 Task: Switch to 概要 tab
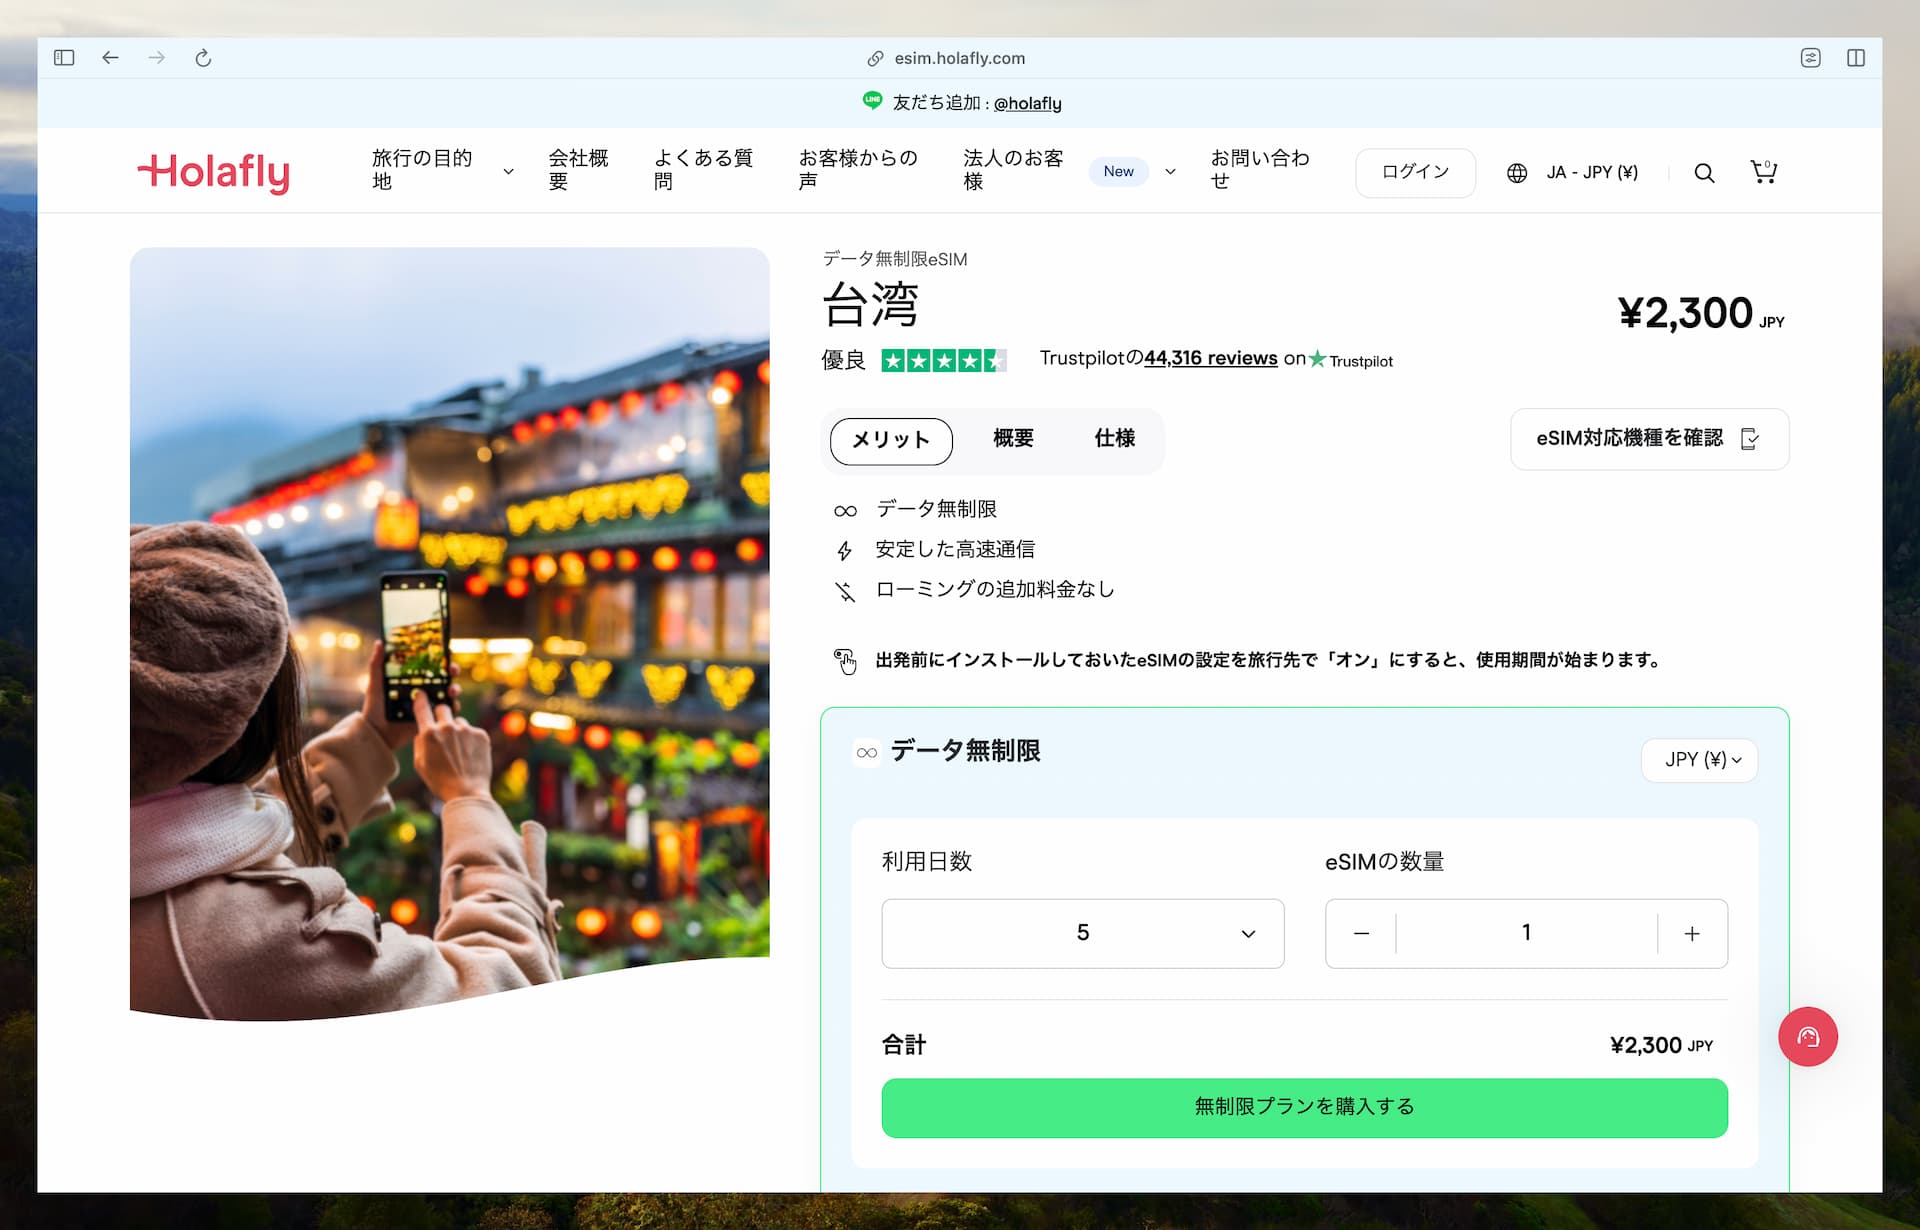pos(1013,439)
